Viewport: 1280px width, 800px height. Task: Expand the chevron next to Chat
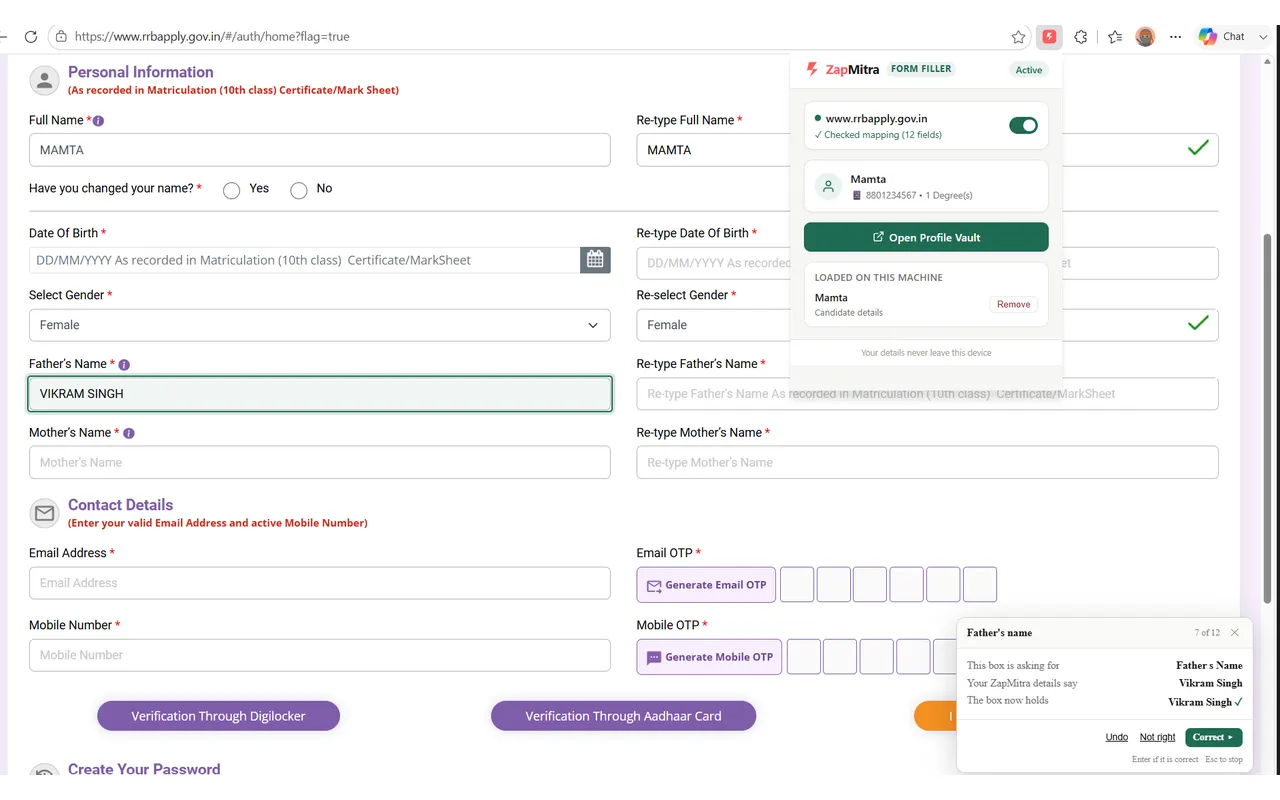coord(1263,37)
